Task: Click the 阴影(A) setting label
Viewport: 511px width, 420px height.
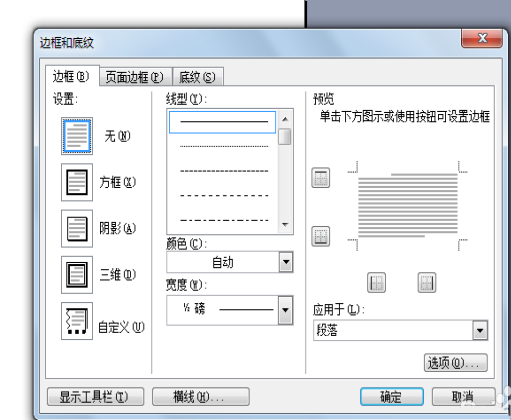Action: (118, 228)
